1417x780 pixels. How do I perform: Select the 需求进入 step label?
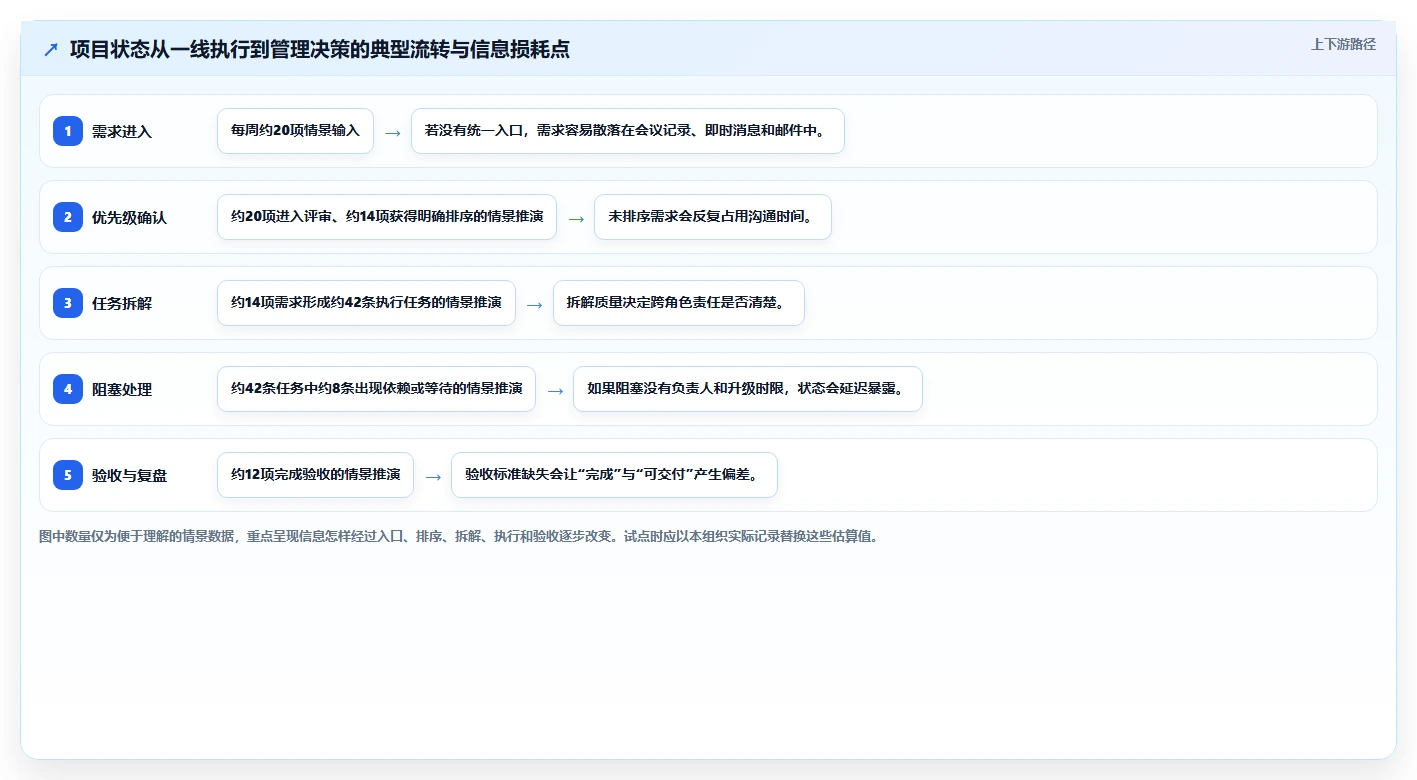coord(122,131)
